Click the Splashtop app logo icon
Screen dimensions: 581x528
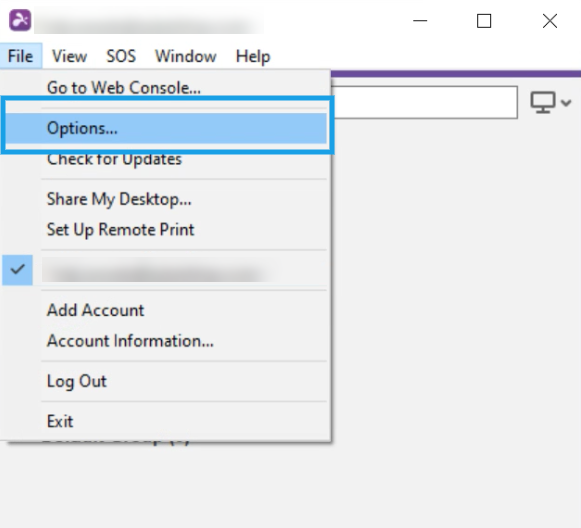click(x=20, y=20)
